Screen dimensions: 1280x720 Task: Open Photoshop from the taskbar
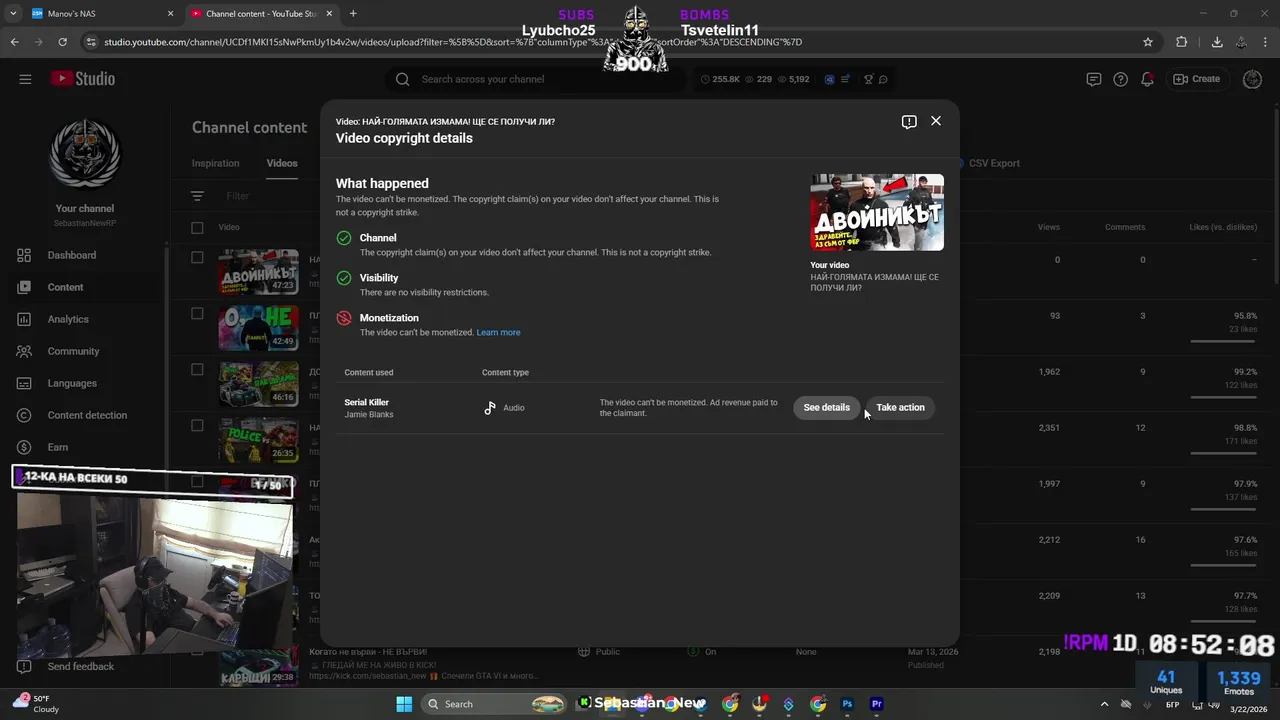[x=847, y=704]
